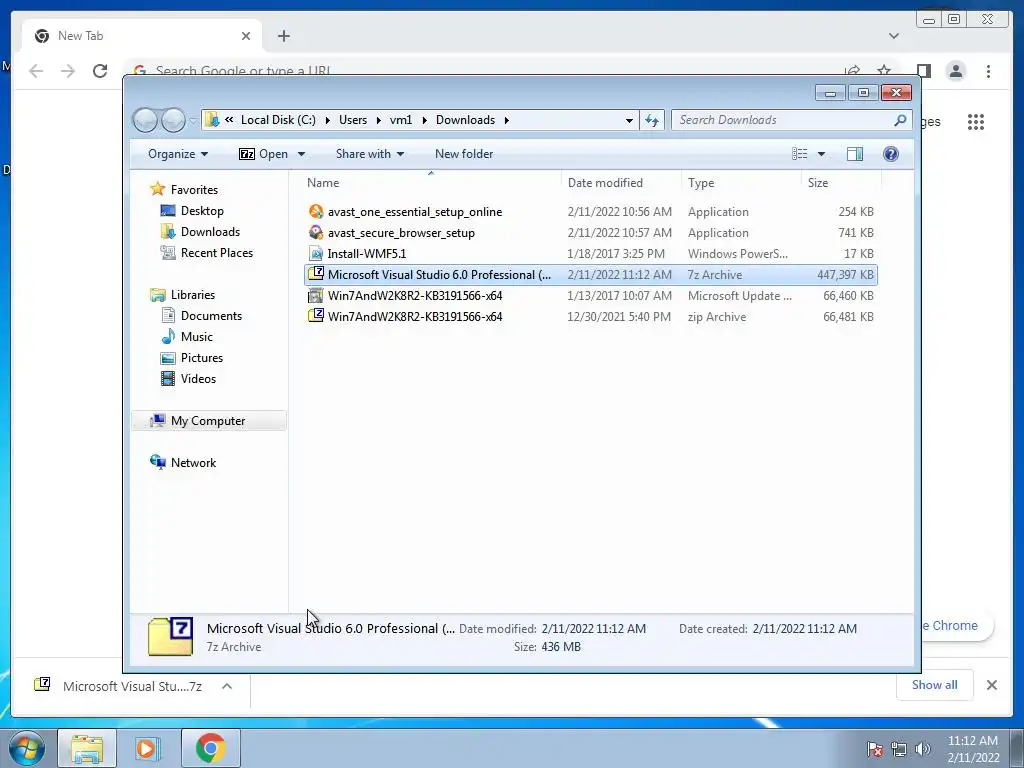
Task: Open the Share with menu
Action: click(370, 154)
